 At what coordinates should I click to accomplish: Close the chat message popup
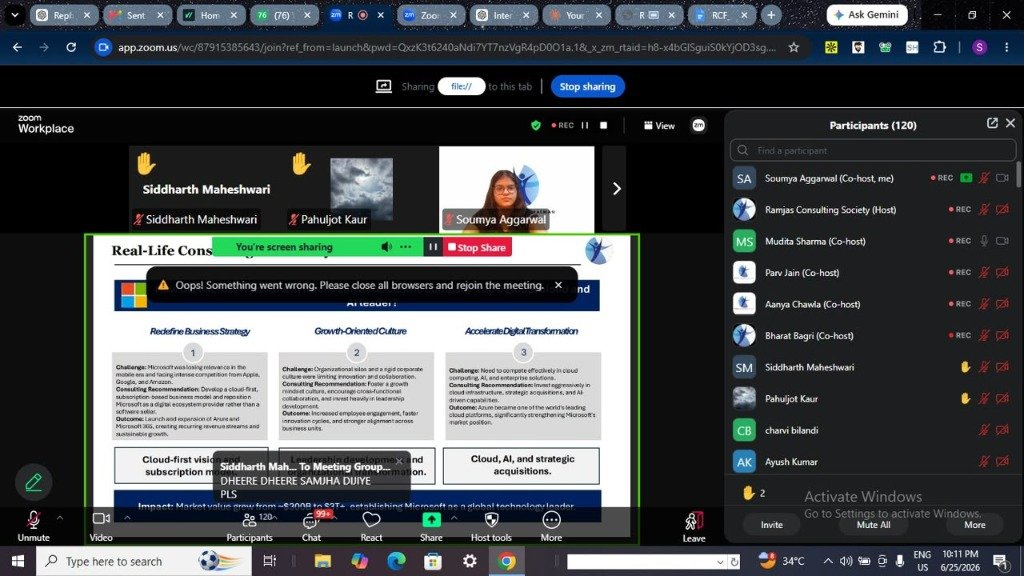[399, 460]
